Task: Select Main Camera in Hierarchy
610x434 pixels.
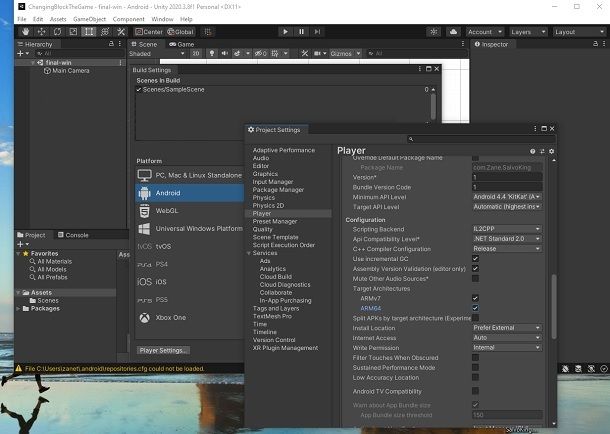Action: coord(67,71)
